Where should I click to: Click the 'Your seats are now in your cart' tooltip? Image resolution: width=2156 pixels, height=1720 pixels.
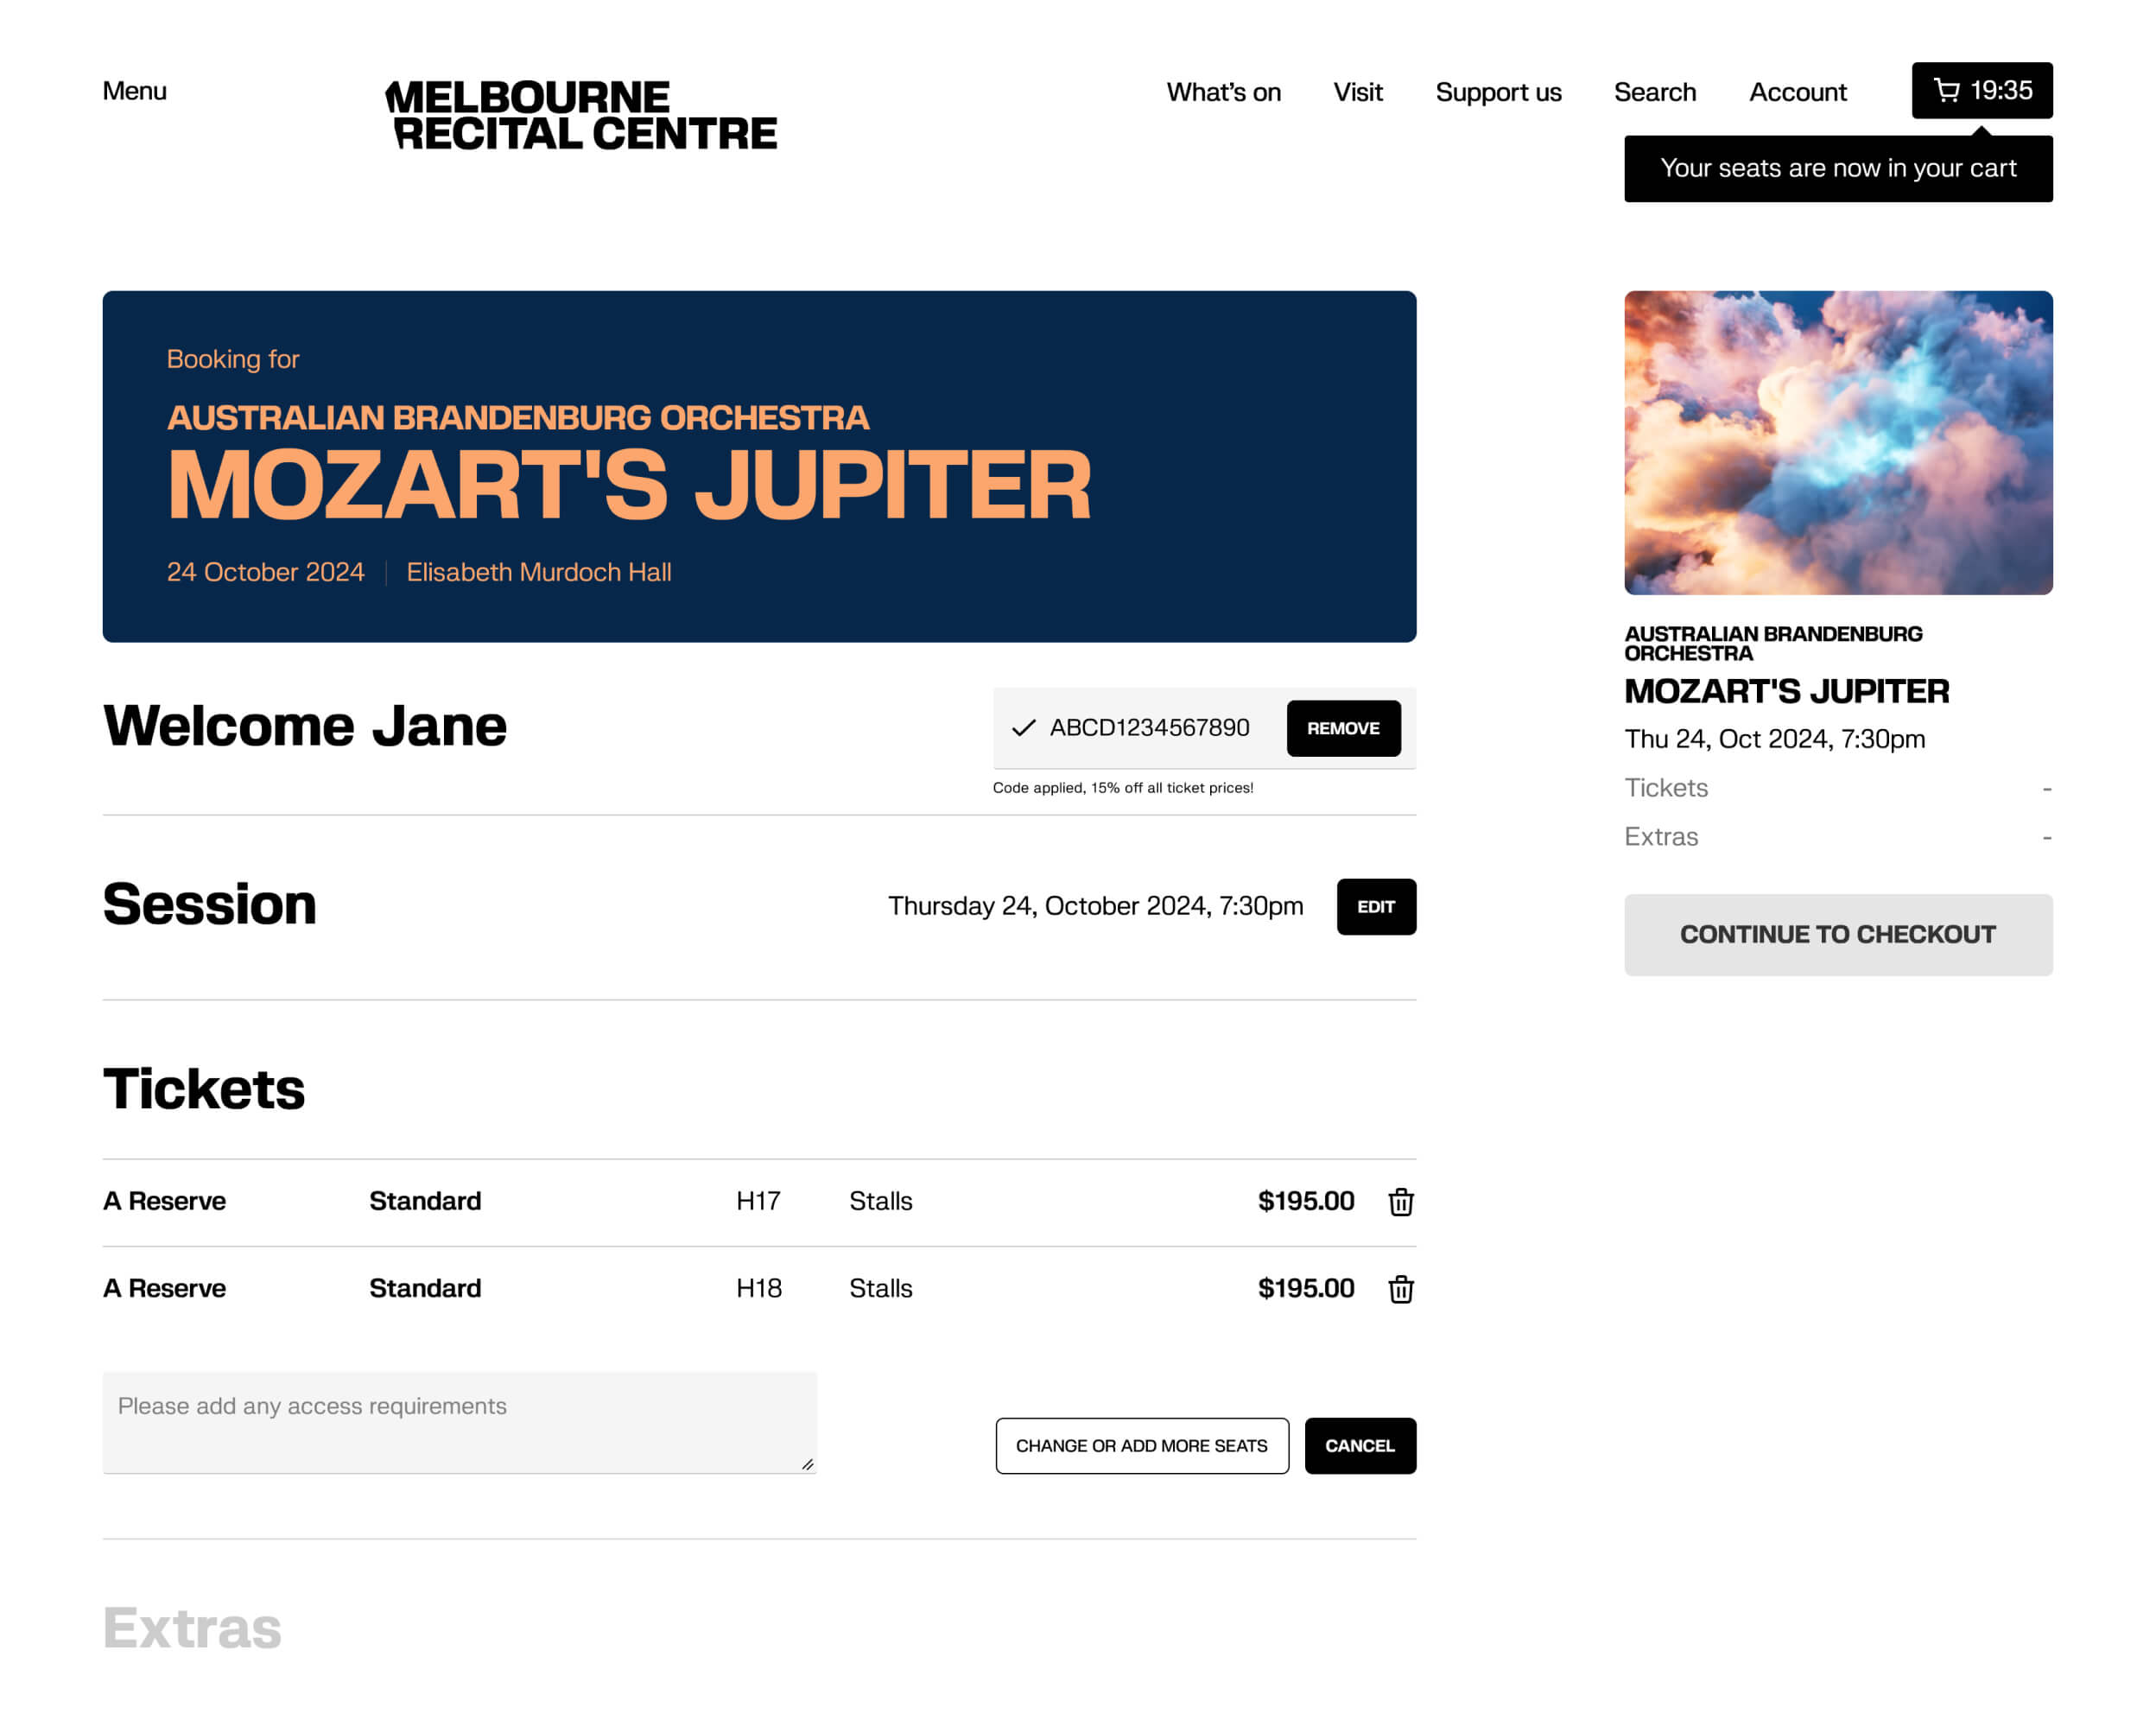coord(1838,169)
